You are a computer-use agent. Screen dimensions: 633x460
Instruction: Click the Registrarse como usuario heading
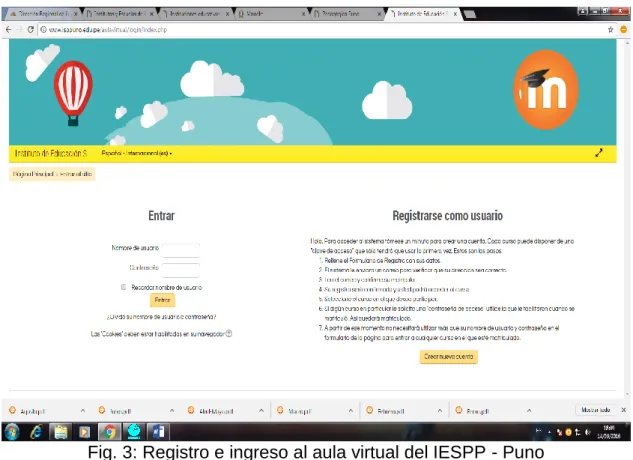coord(448,216)
